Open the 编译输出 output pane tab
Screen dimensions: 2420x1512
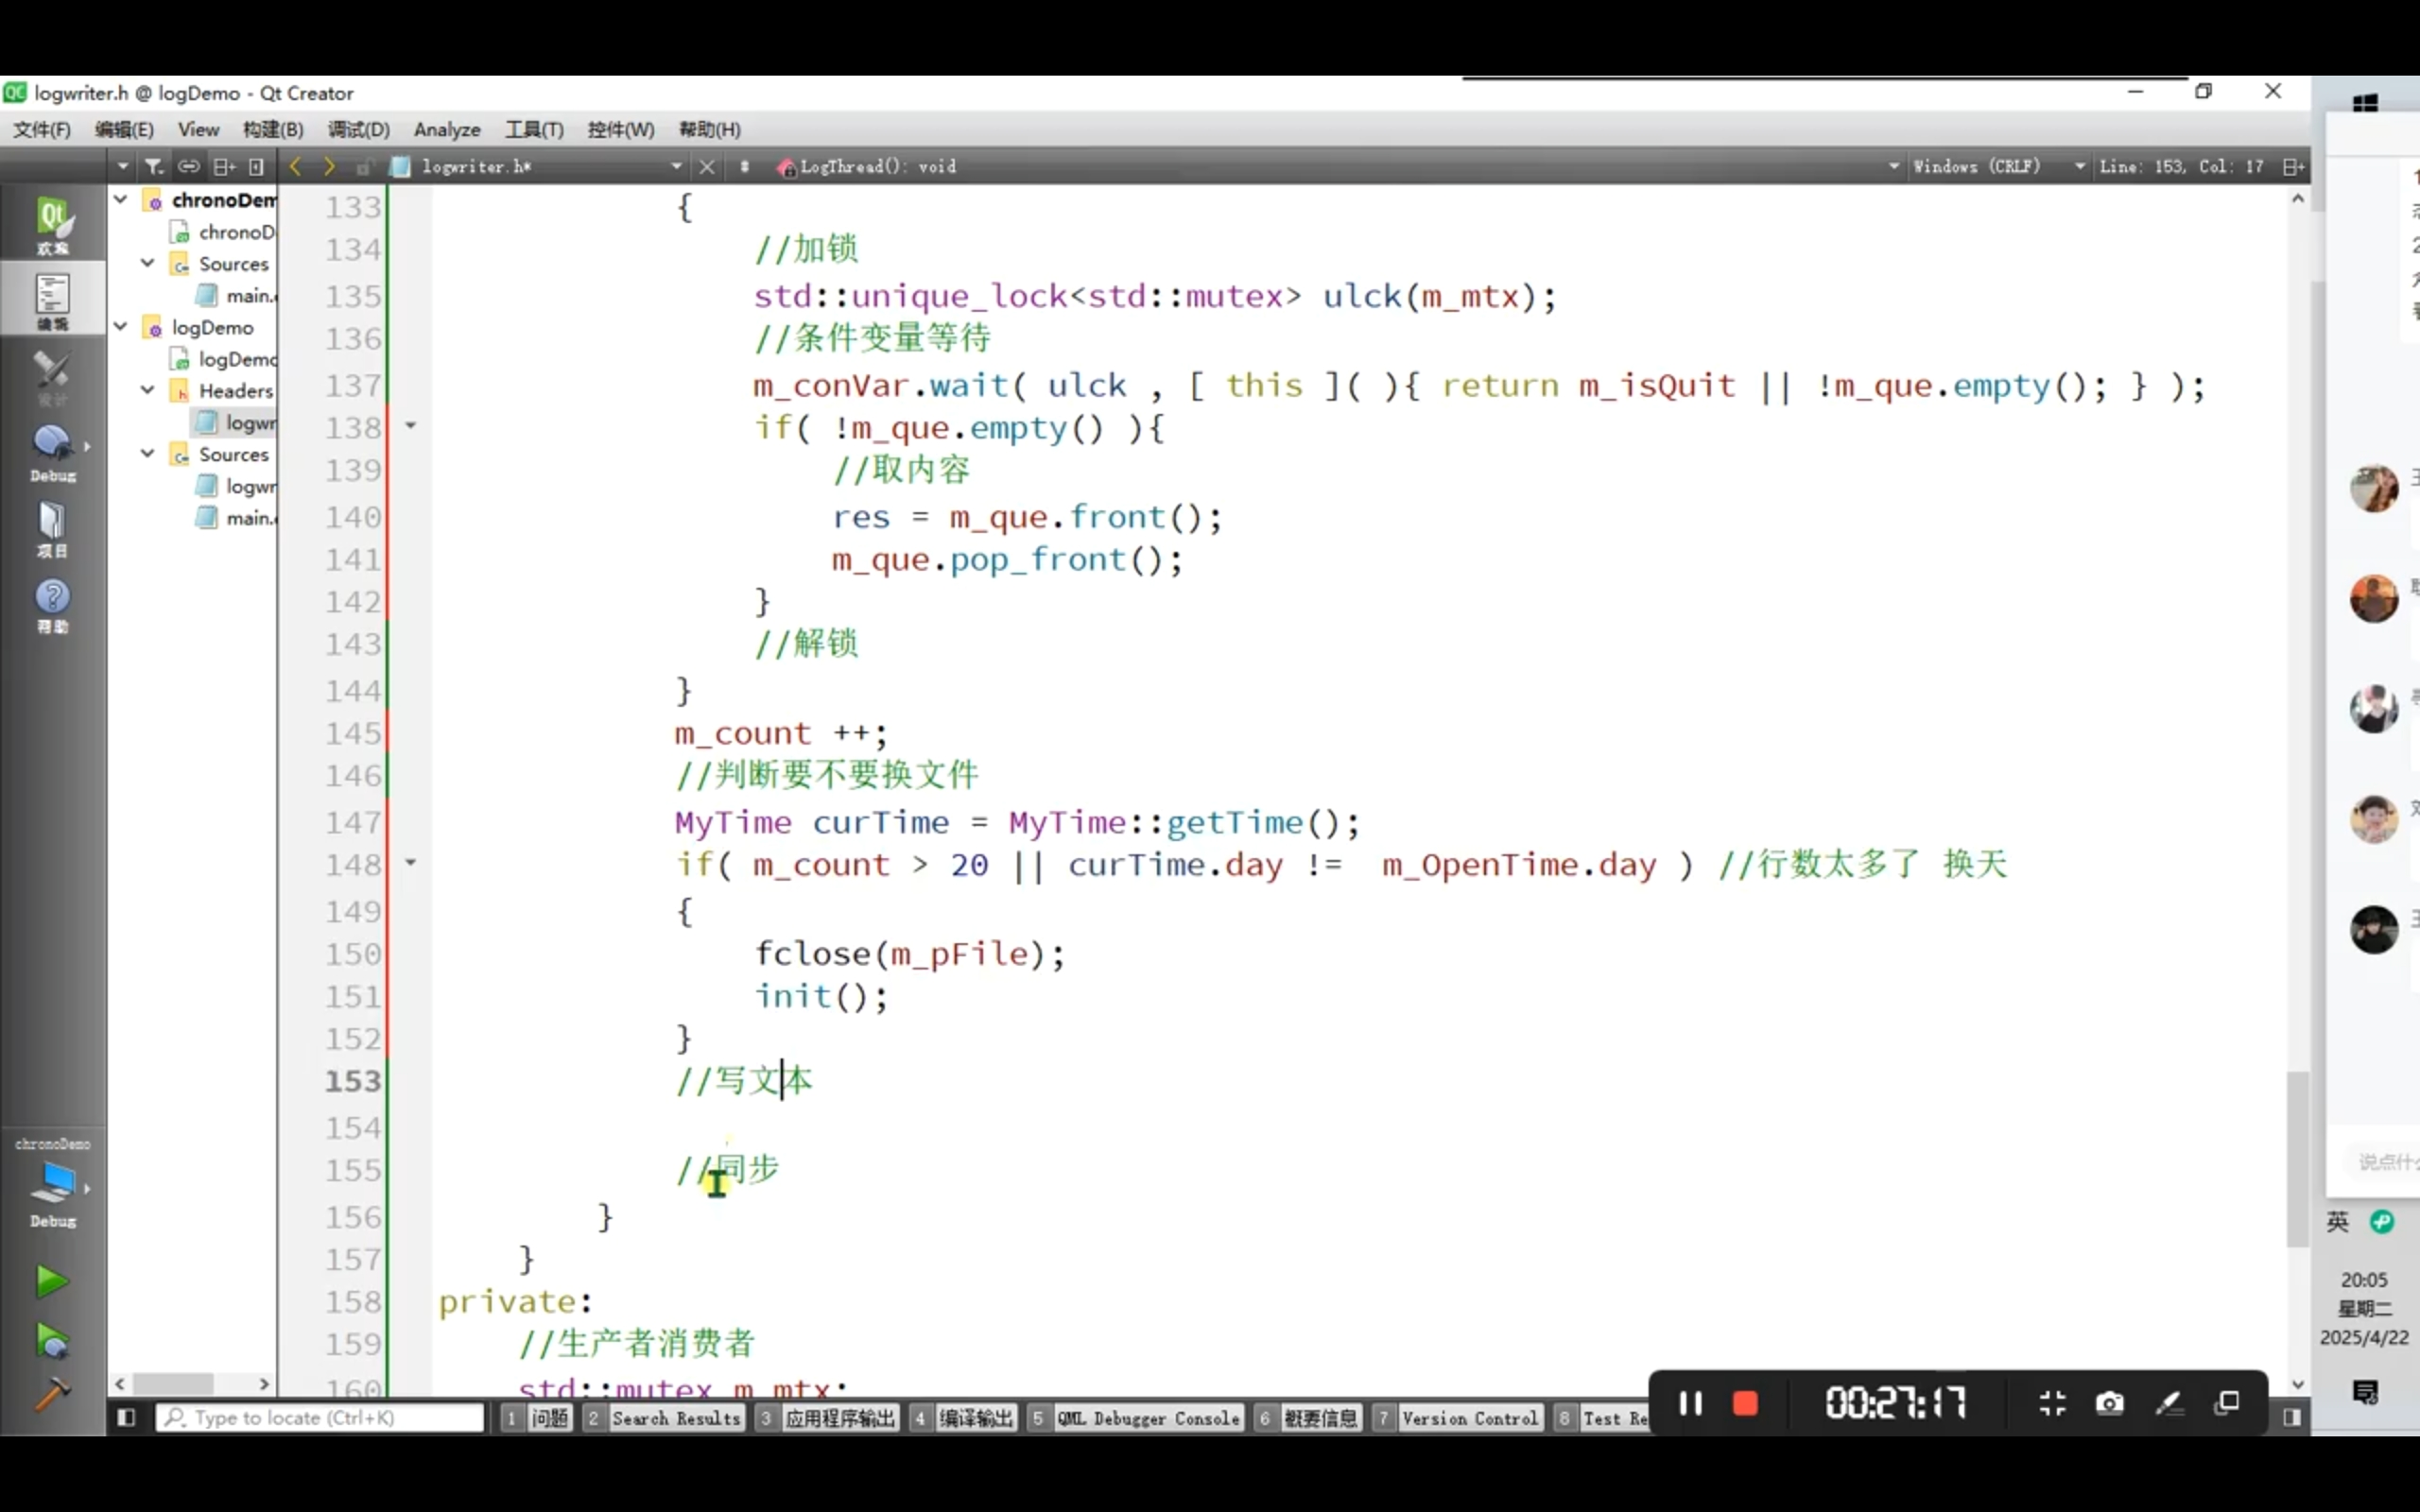[x=974, y=1418]
